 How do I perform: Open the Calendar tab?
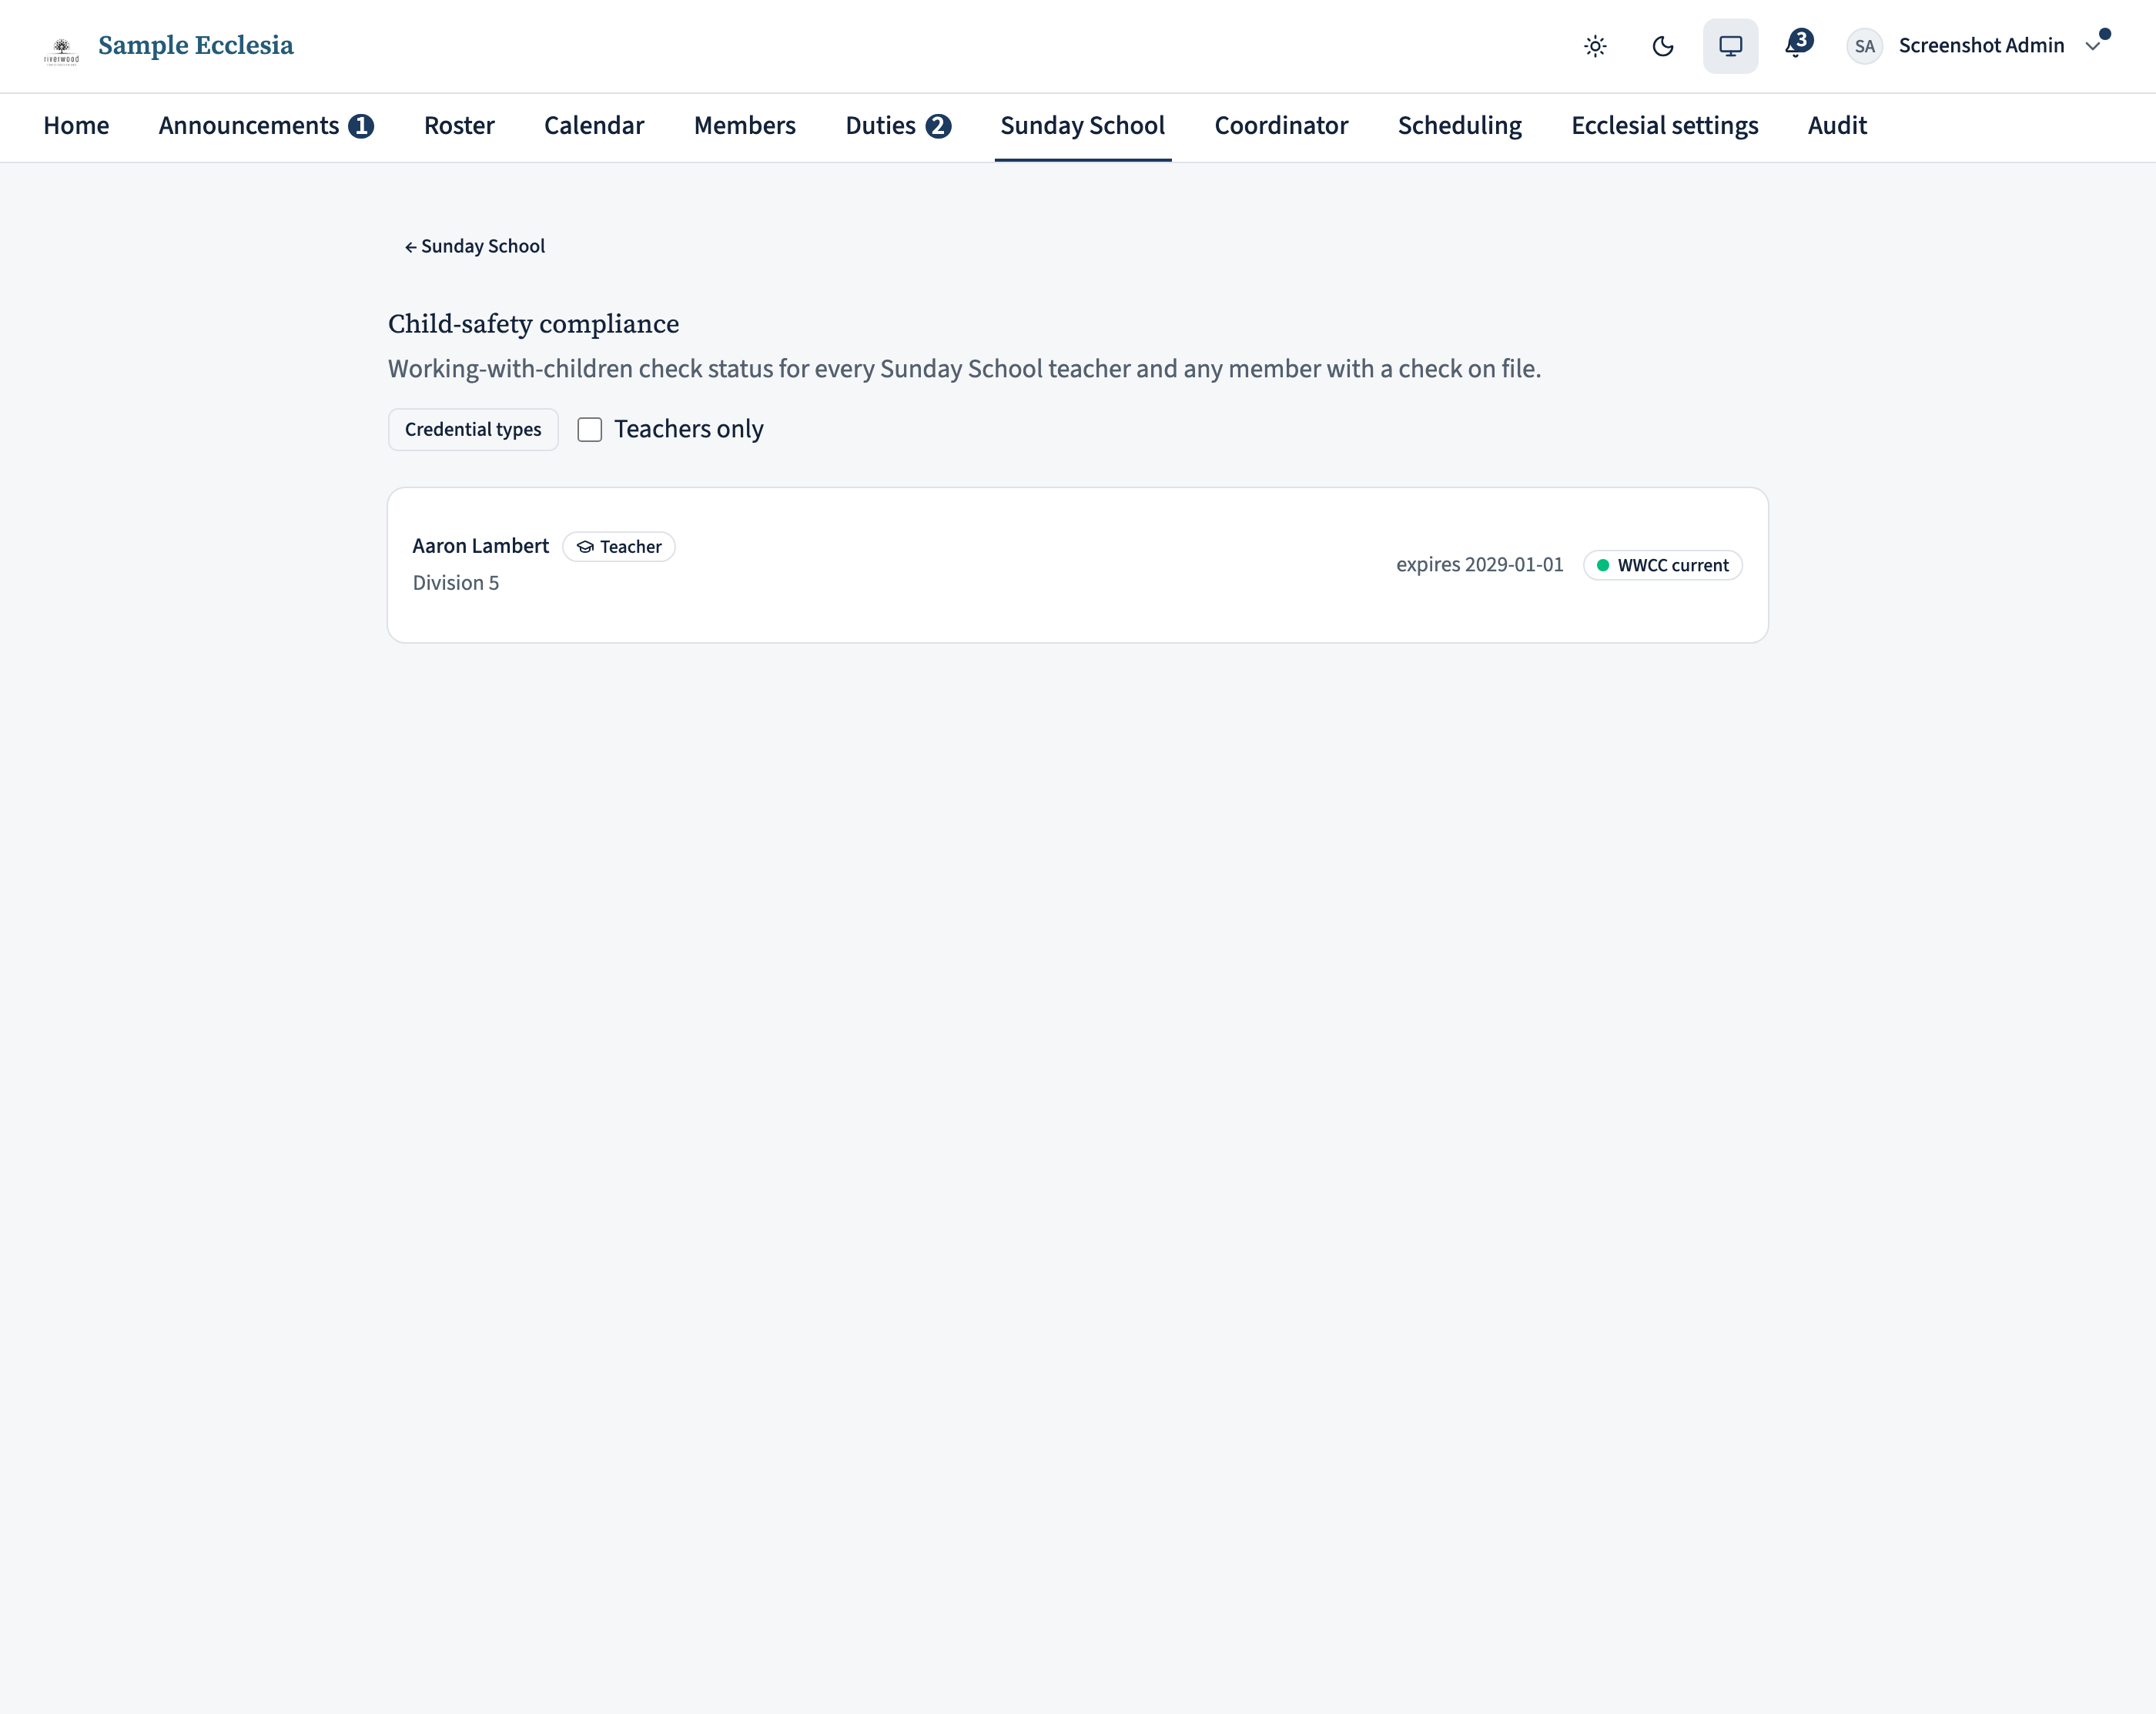(x=594, y=125)
